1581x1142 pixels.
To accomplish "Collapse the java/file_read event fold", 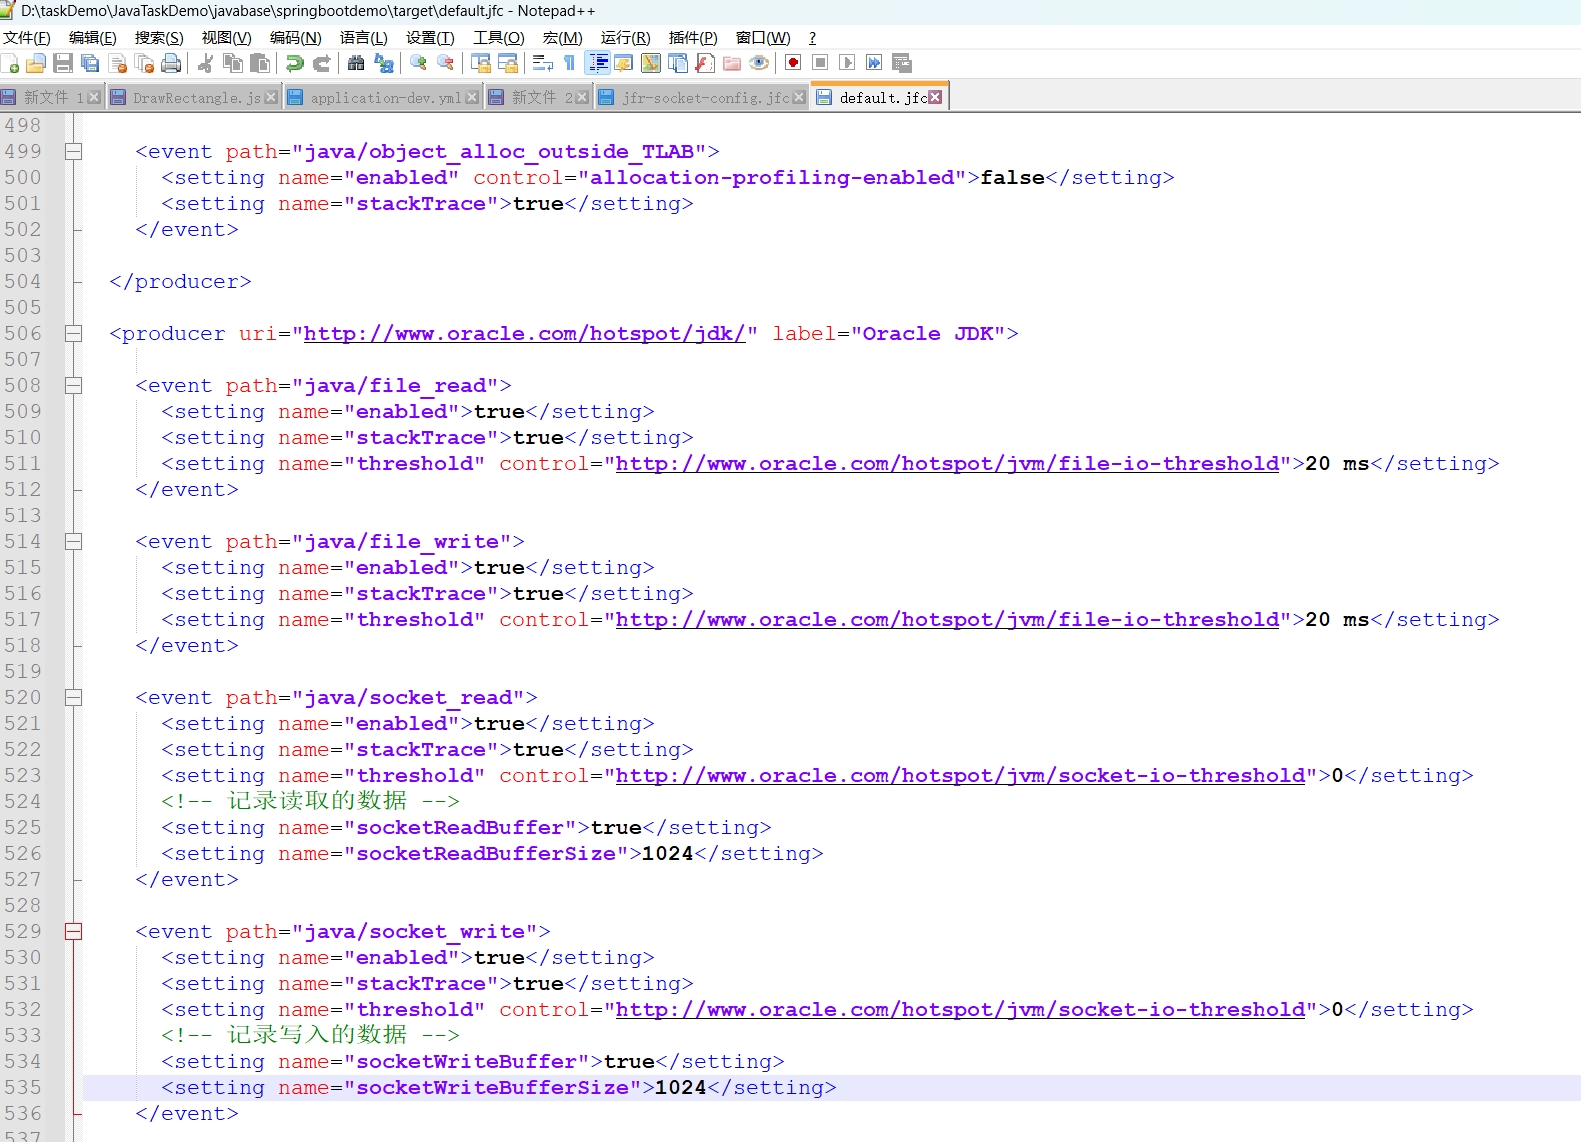I will click(73, 386).
